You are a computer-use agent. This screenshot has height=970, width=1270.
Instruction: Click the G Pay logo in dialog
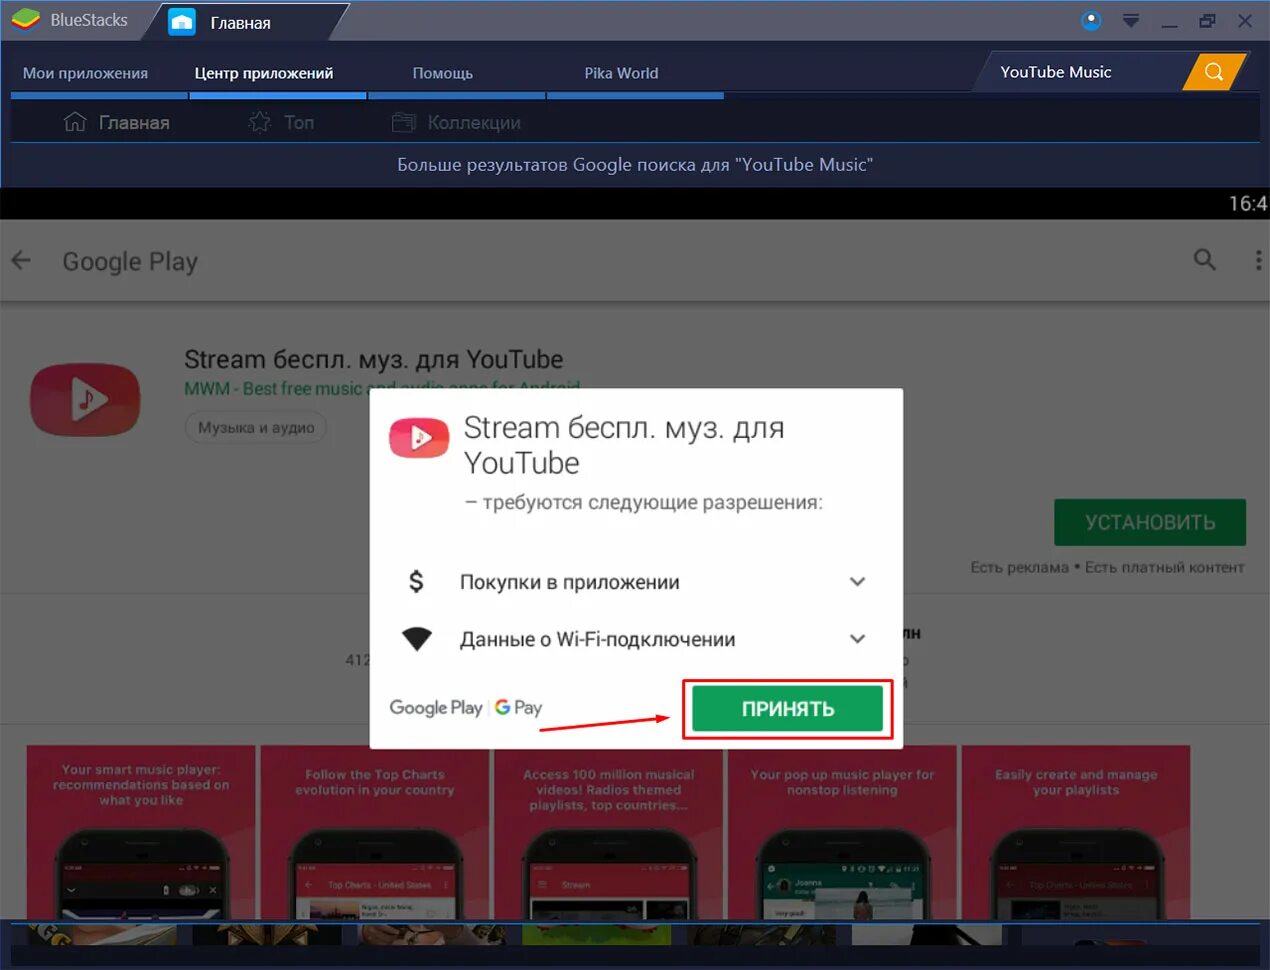pos(518,708)
